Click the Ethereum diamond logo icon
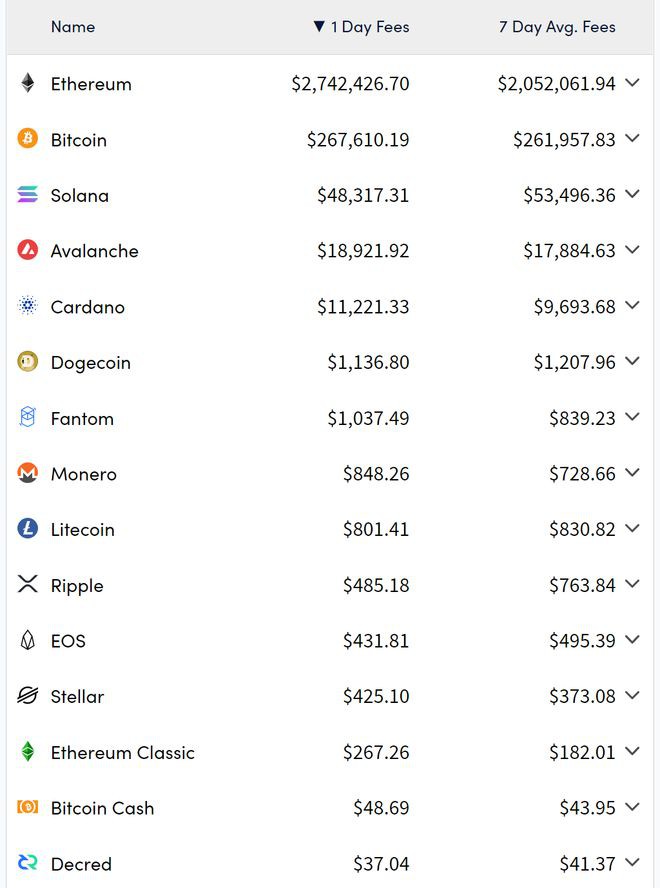Viewport: 660px width, 888px height. 28,84
